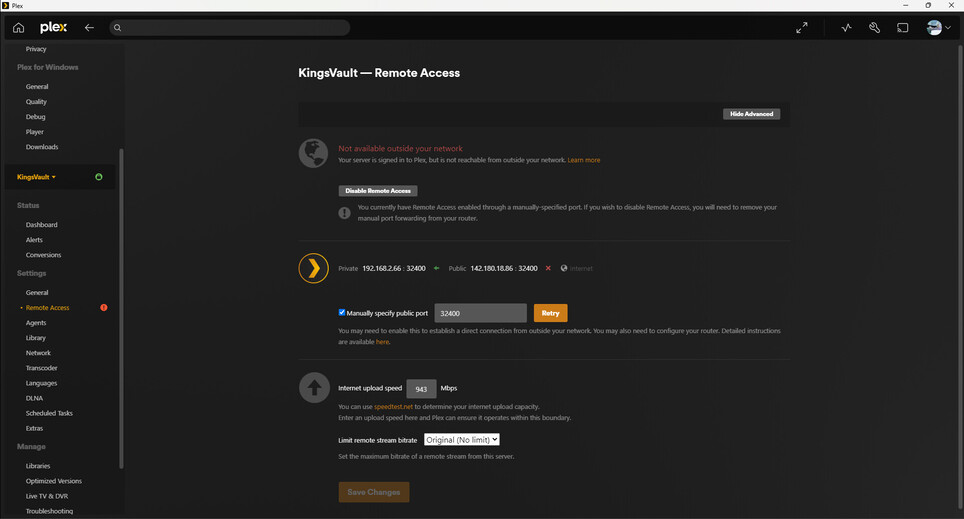This screenshot has height=519, width=964.
Task: Open the Status Dashboard
Action: tap(41, 225)
